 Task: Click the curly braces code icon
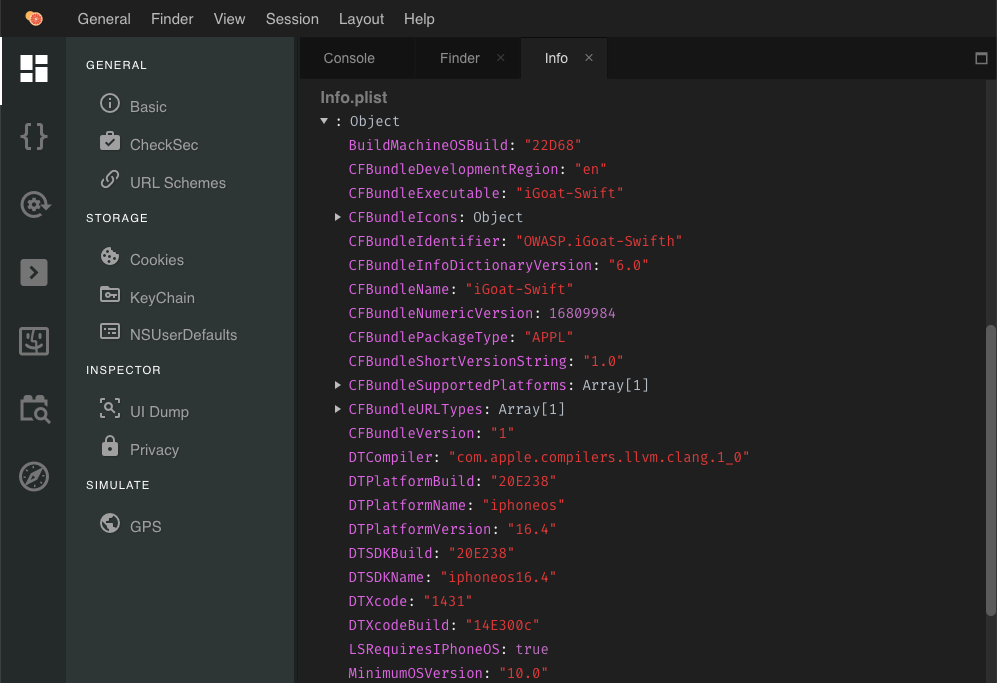tap(33, 137)
